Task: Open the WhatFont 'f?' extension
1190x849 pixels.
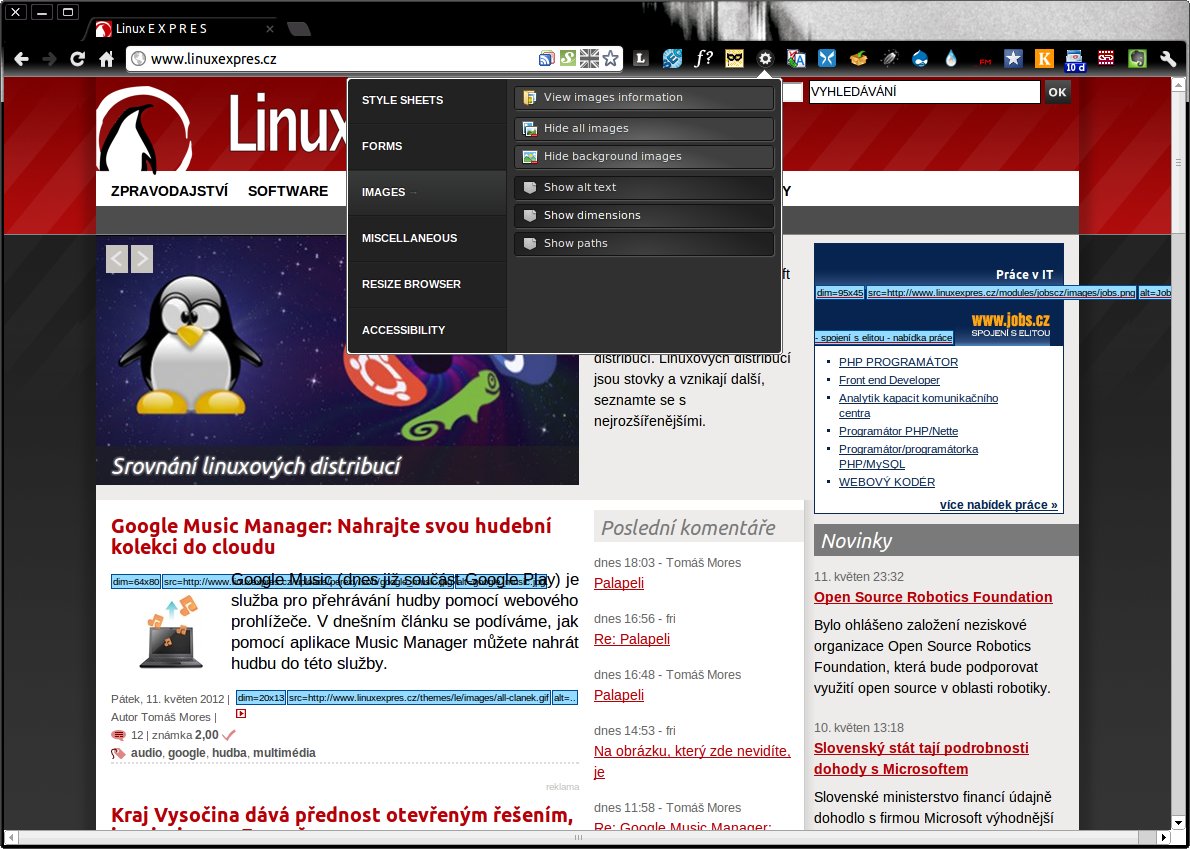Action: click(x=704, y=59)
